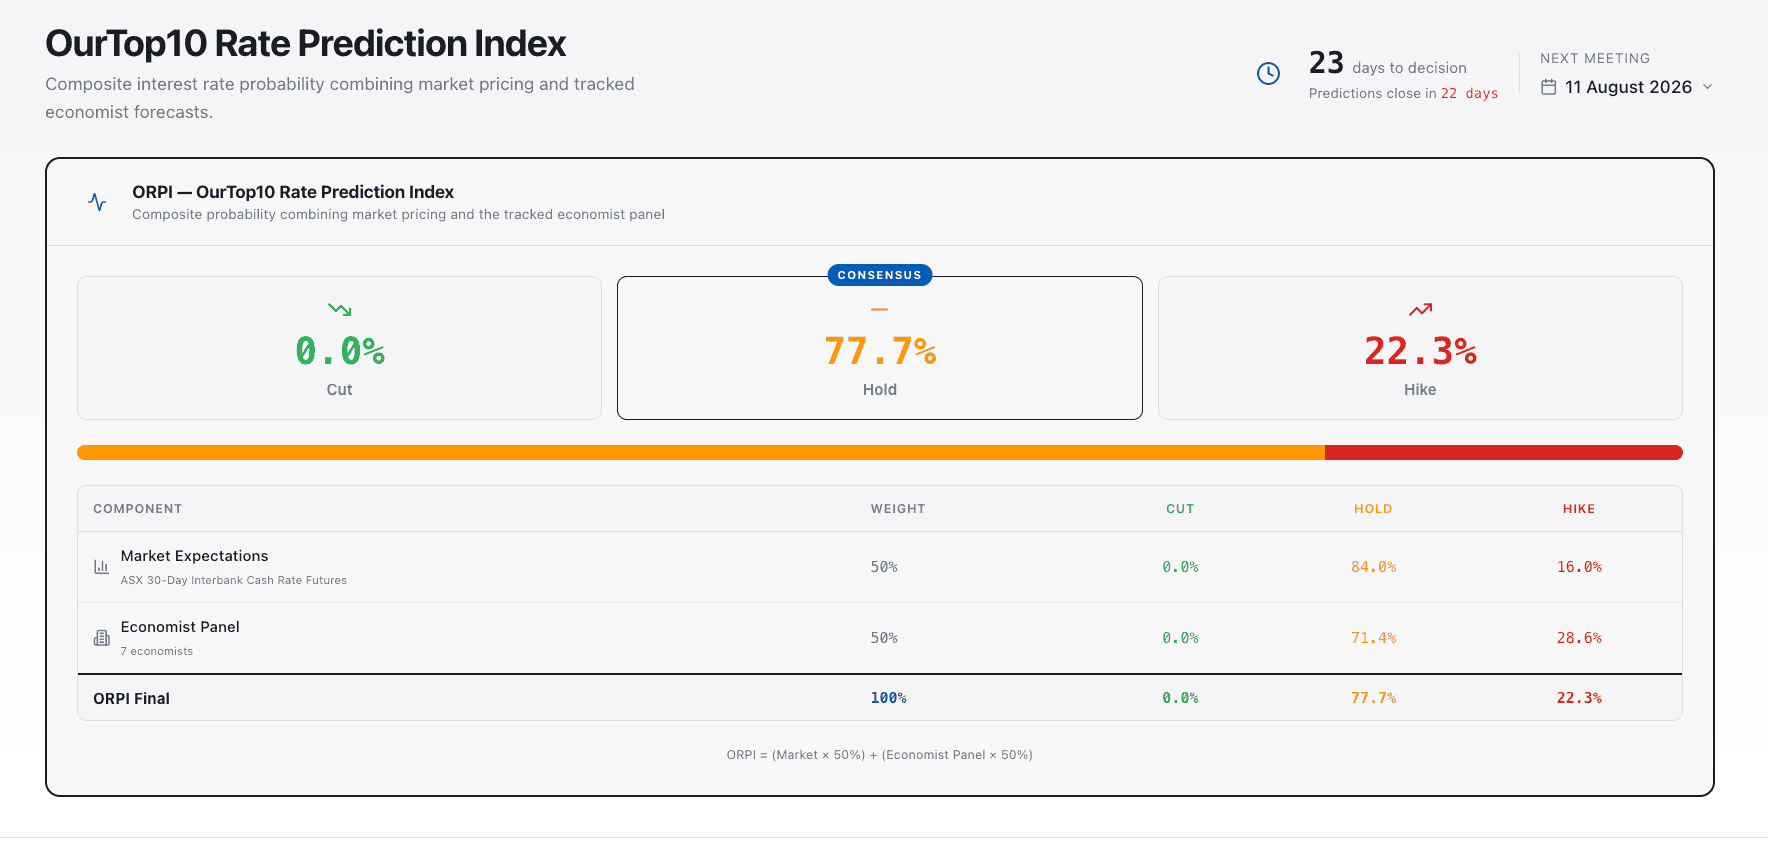Click the red Hike segment of probability bar
The height and width of the screenshot is (841, 1768).
1504,452
